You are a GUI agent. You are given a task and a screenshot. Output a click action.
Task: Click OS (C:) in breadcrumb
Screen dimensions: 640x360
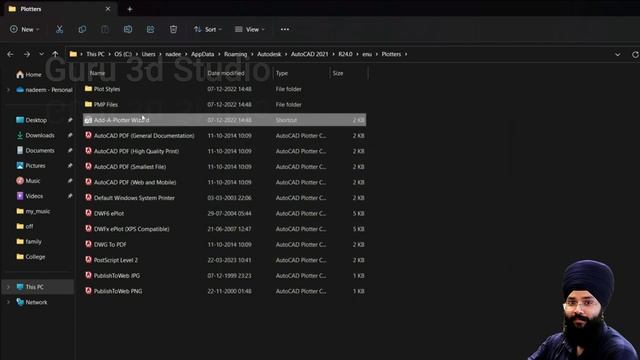pyautogui.click(x=123, y=54)
